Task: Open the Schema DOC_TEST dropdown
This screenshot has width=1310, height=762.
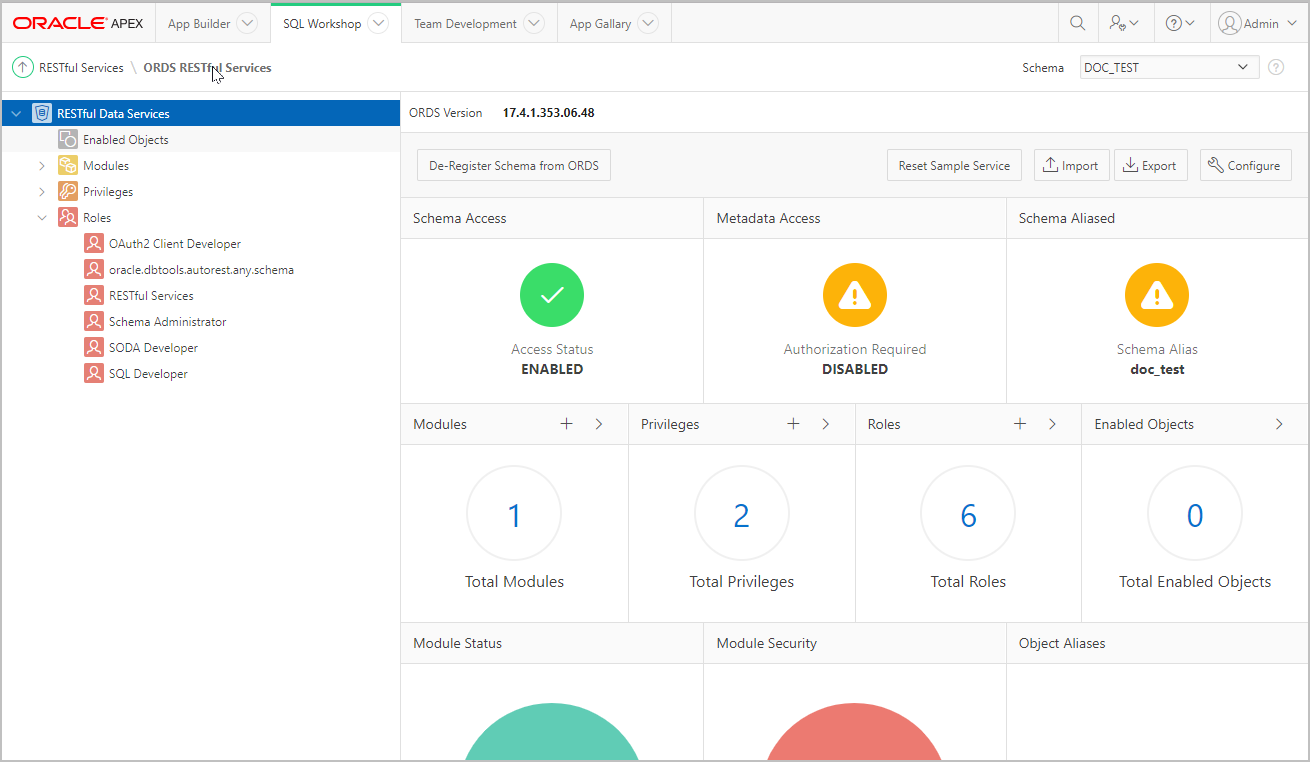Action: click(1168, 68)
